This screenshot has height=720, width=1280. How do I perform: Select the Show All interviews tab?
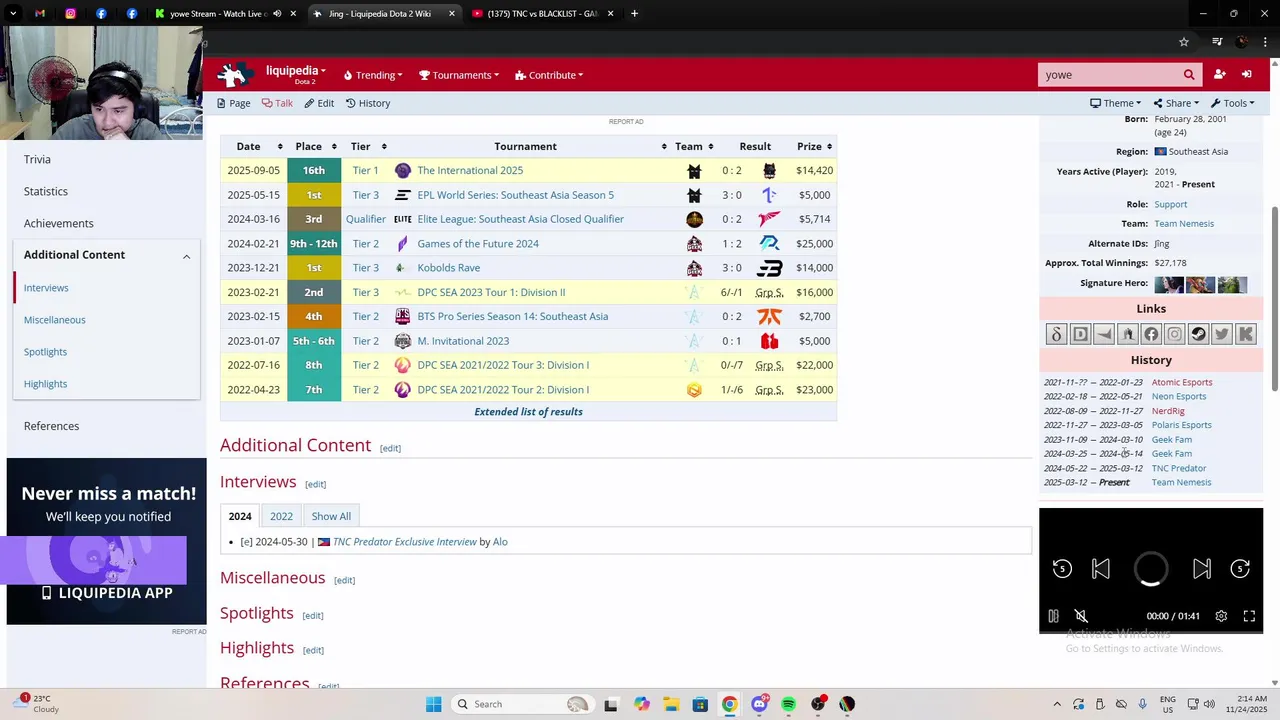point(331,516)
